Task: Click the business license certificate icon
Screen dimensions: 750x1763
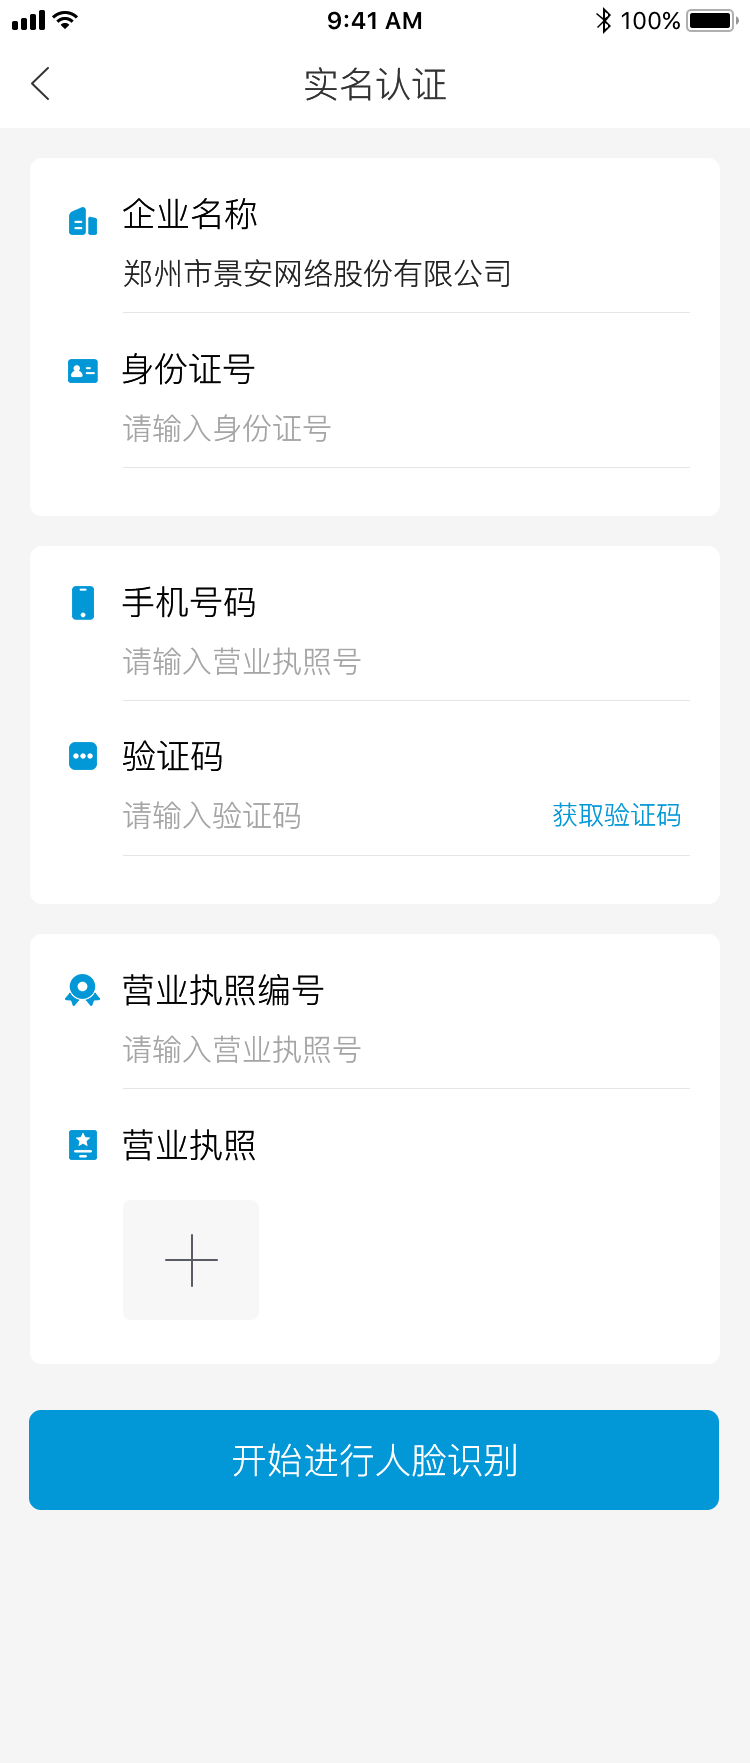Action: point(83,1144)
